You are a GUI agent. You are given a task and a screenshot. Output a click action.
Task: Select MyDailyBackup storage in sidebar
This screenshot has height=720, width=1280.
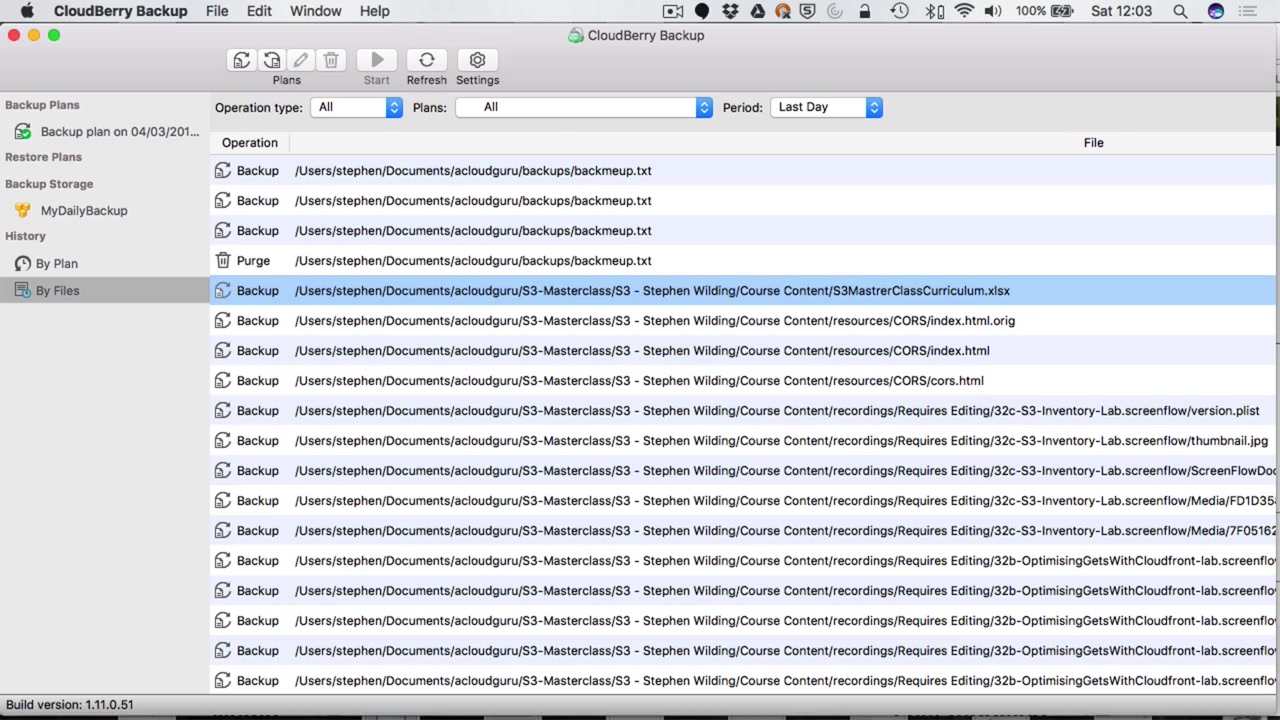pos(84,211)
